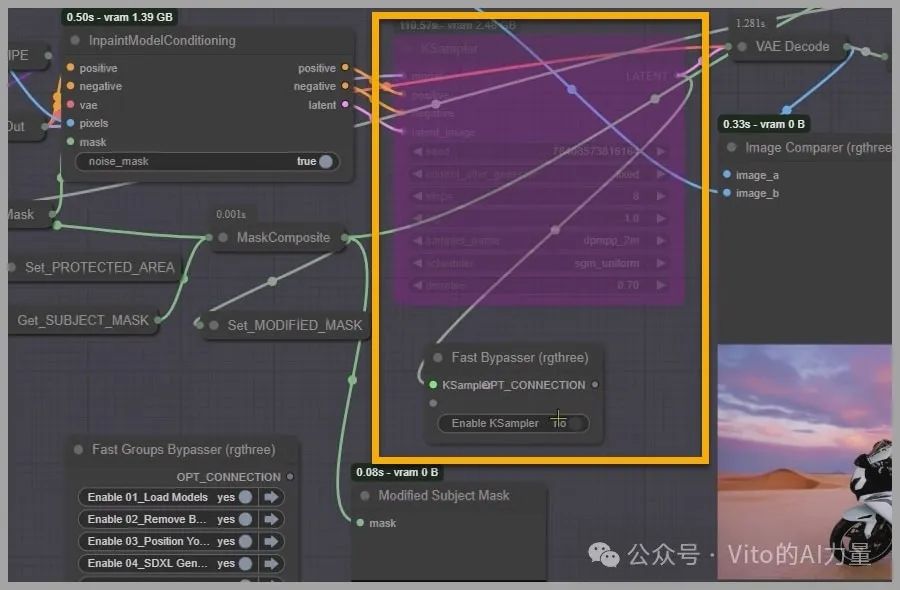This screenshot has height=590, width=900.
Task: Click the image_b input port on Image Comparer
Action: point(727,193)
